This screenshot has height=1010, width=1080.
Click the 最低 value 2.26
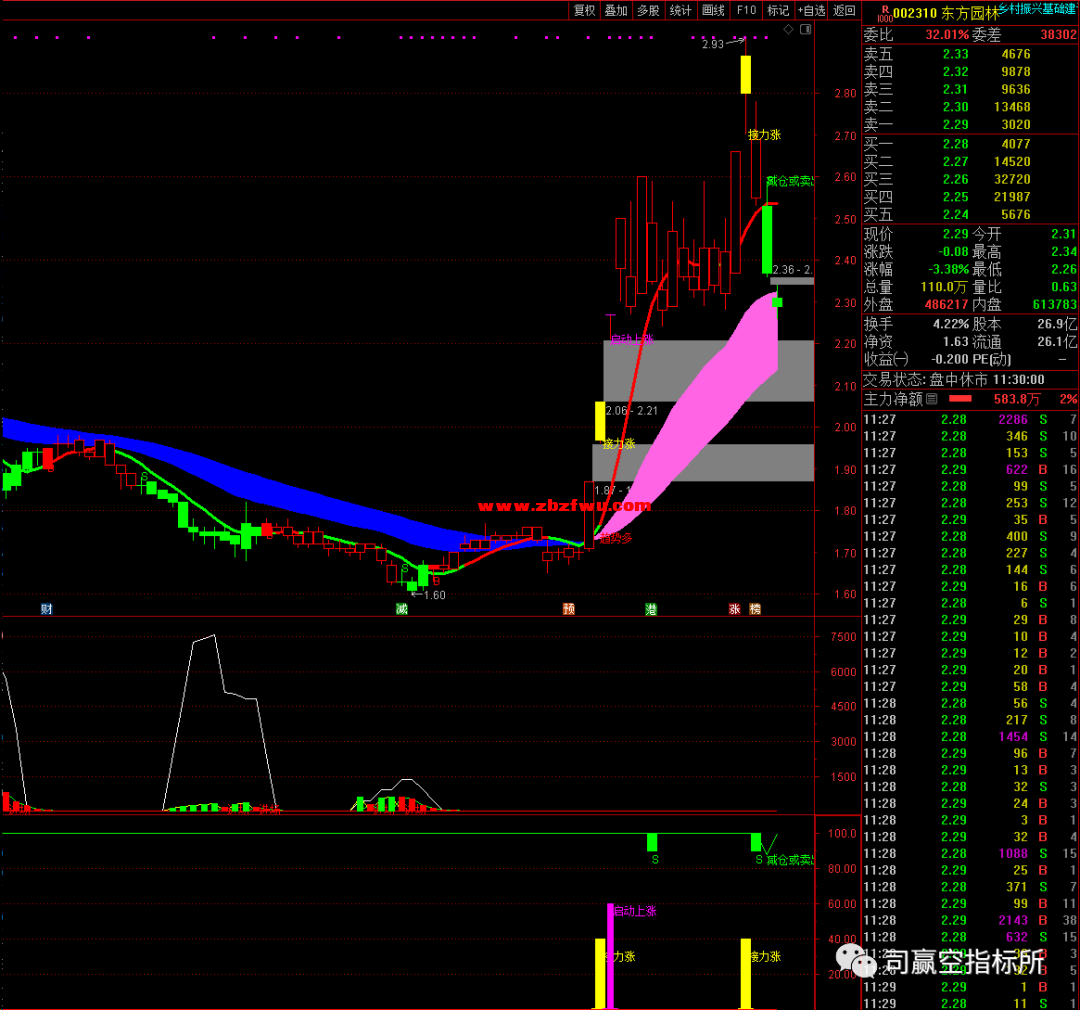1063,269
